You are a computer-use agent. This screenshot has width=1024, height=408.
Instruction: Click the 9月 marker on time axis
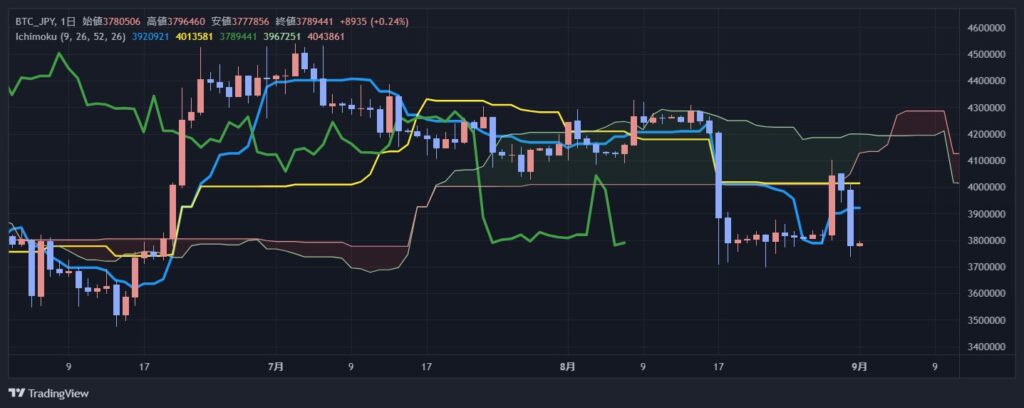(x=859, y=367)
